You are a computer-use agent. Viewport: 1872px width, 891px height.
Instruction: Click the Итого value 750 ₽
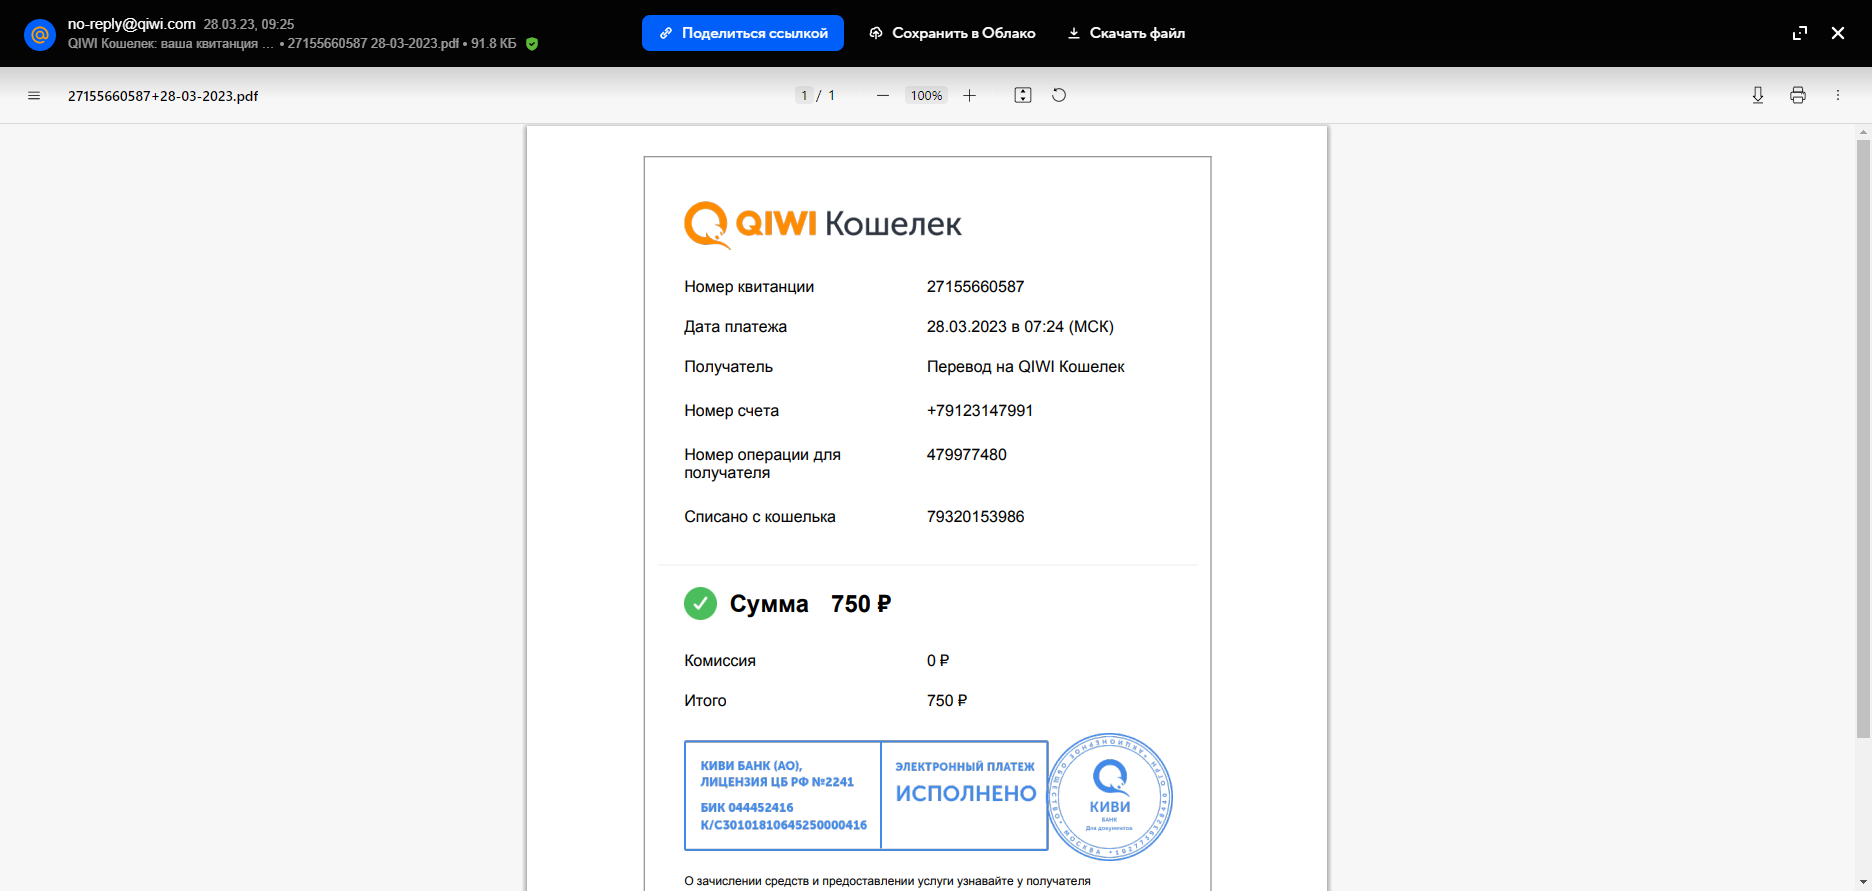tap(947, 701)
